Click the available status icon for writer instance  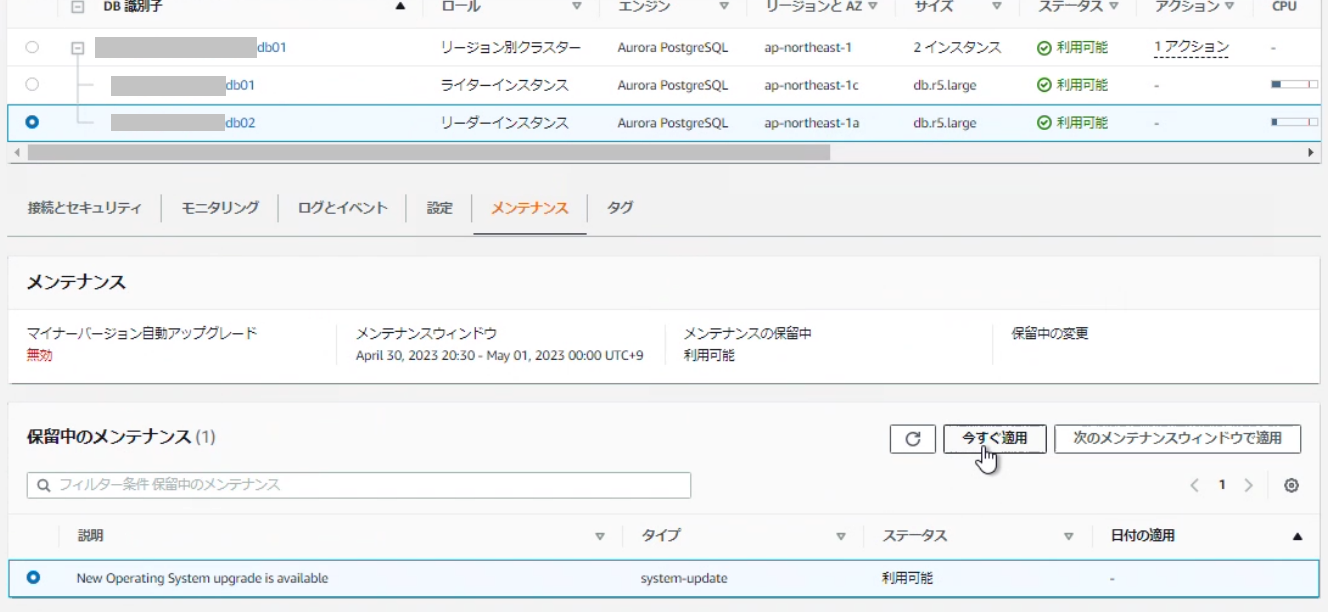[1044, 85]
